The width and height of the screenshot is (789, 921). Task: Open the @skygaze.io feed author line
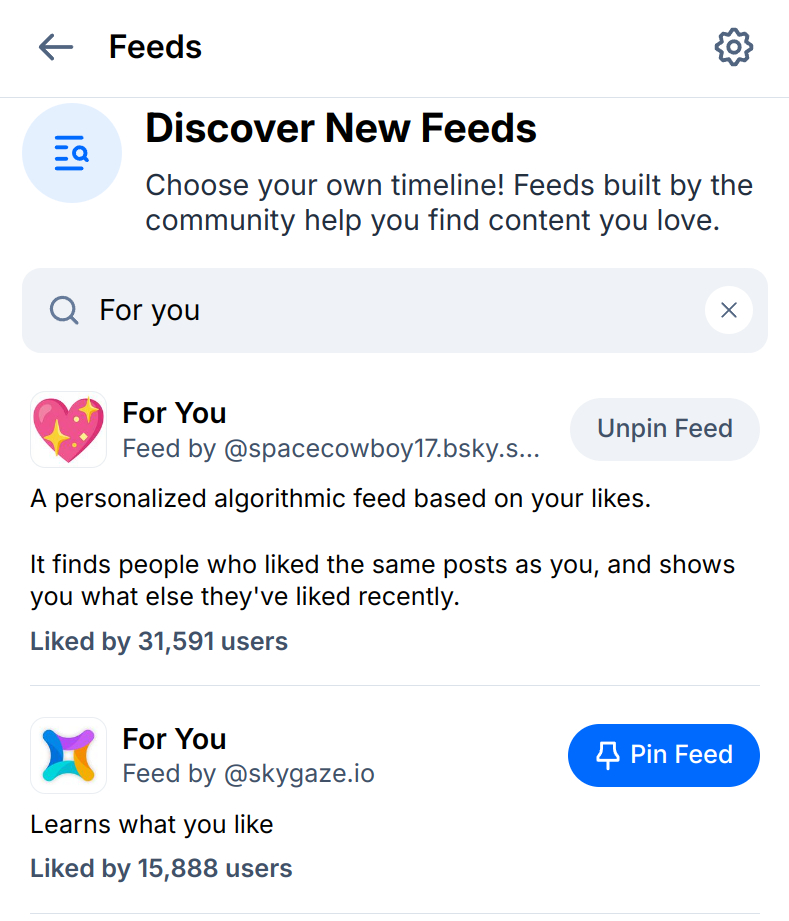coord(248,773)
